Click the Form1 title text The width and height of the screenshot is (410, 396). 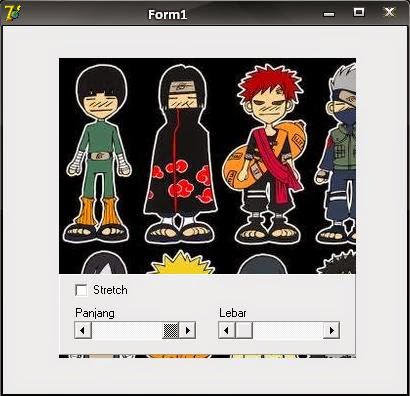[168, 14]
